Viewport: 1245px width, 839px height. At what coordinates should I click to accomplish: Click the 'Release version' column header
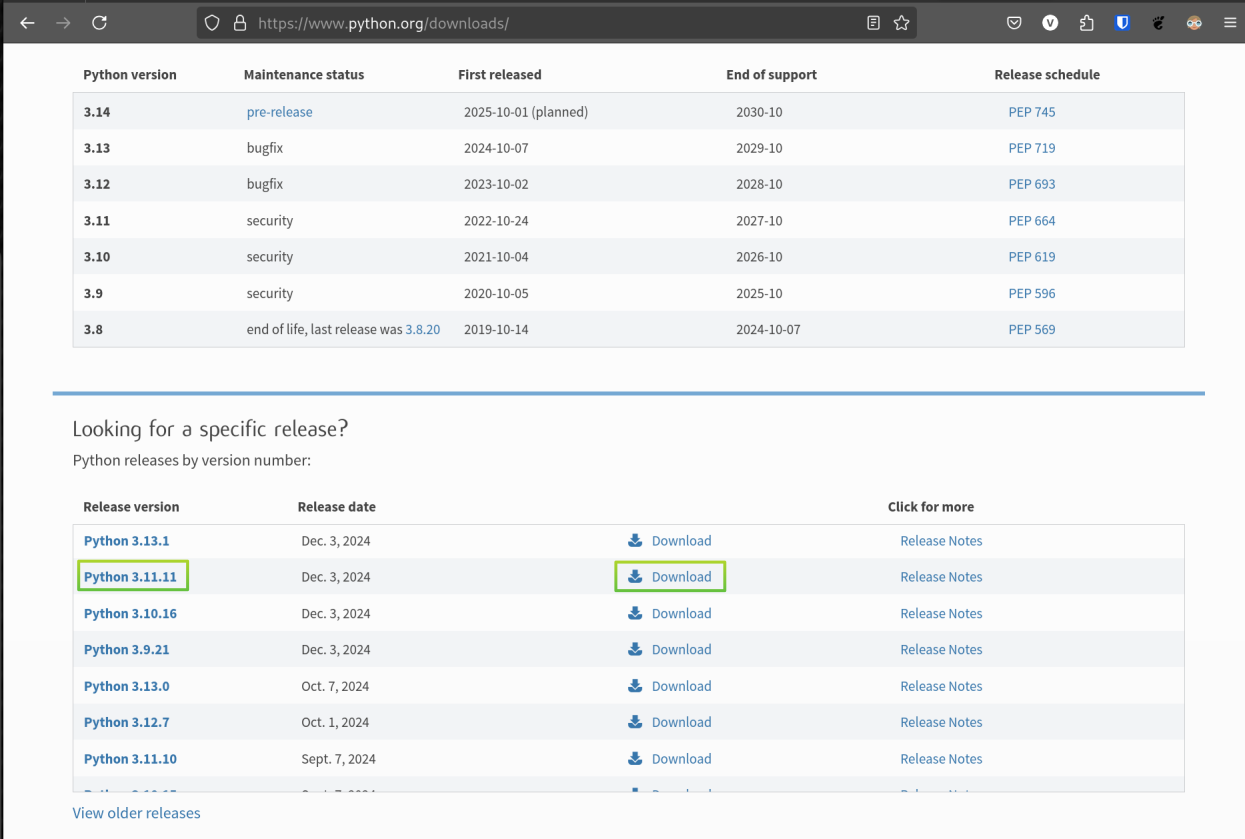click(x=131, y=507)
